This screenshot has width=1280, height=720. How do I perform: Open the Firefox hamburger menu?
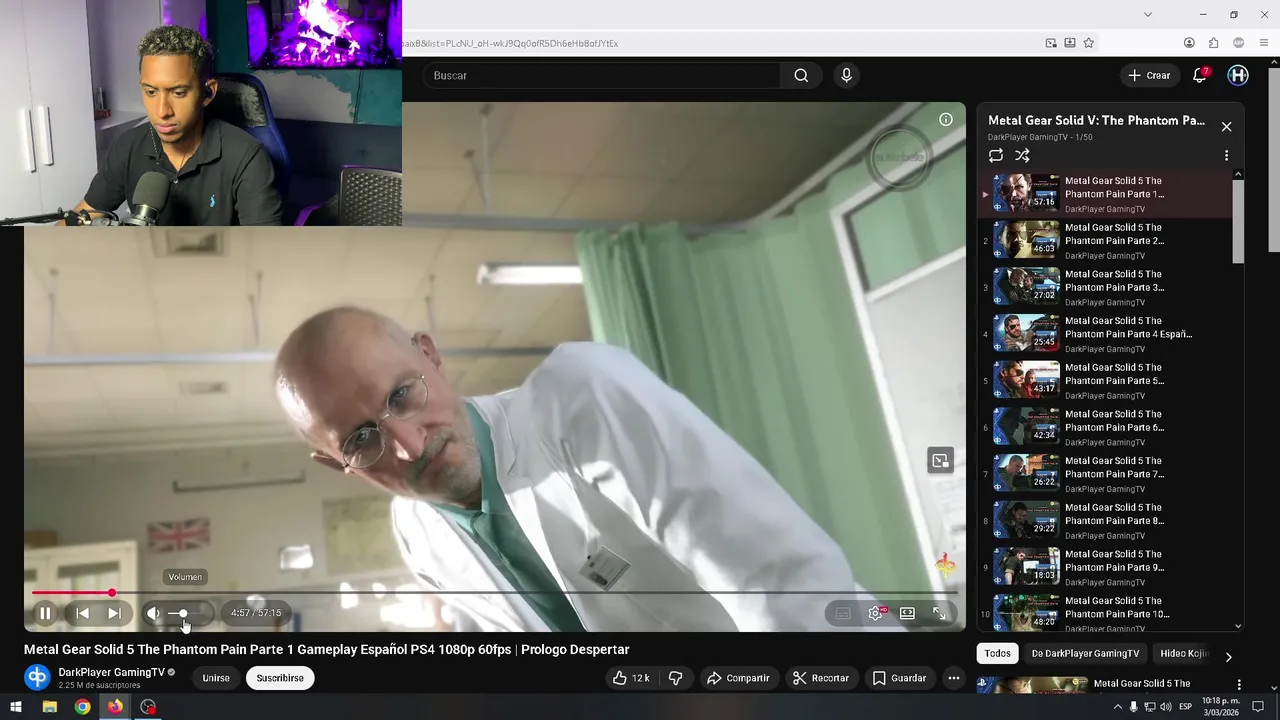[x=1265, y=43]
